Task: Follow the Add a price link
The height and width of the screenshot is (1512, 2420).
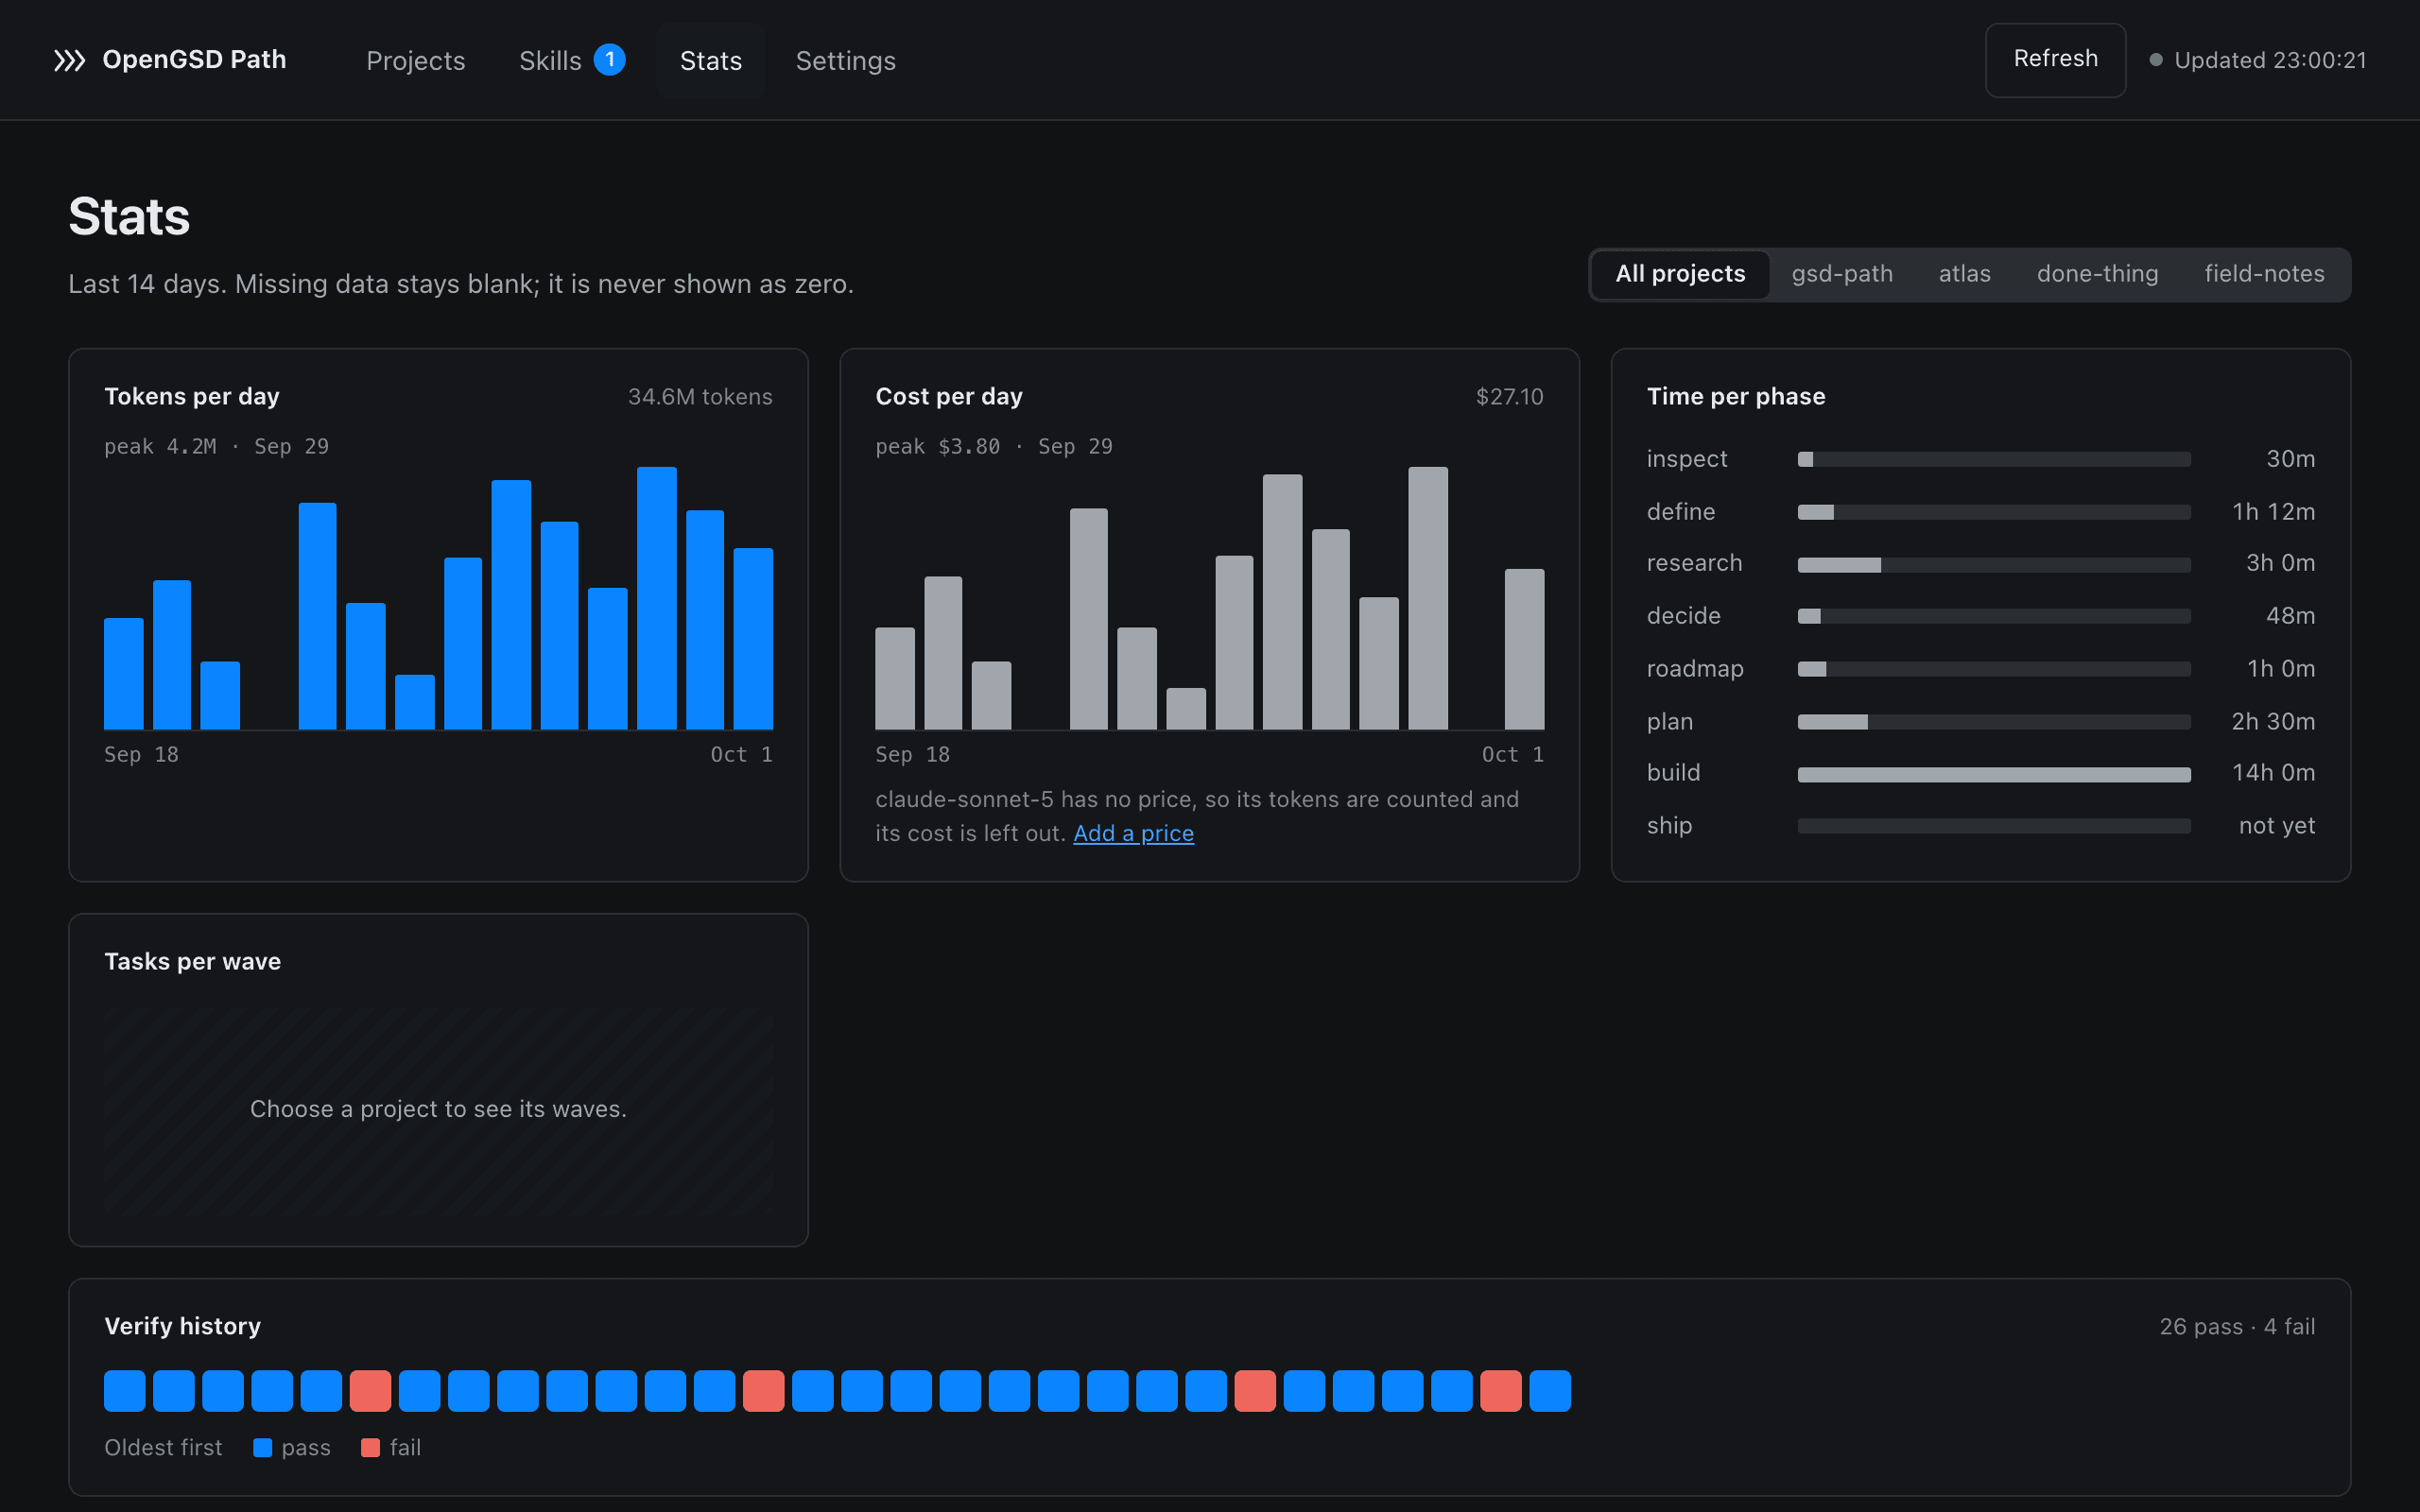Action: point(1133,833)
